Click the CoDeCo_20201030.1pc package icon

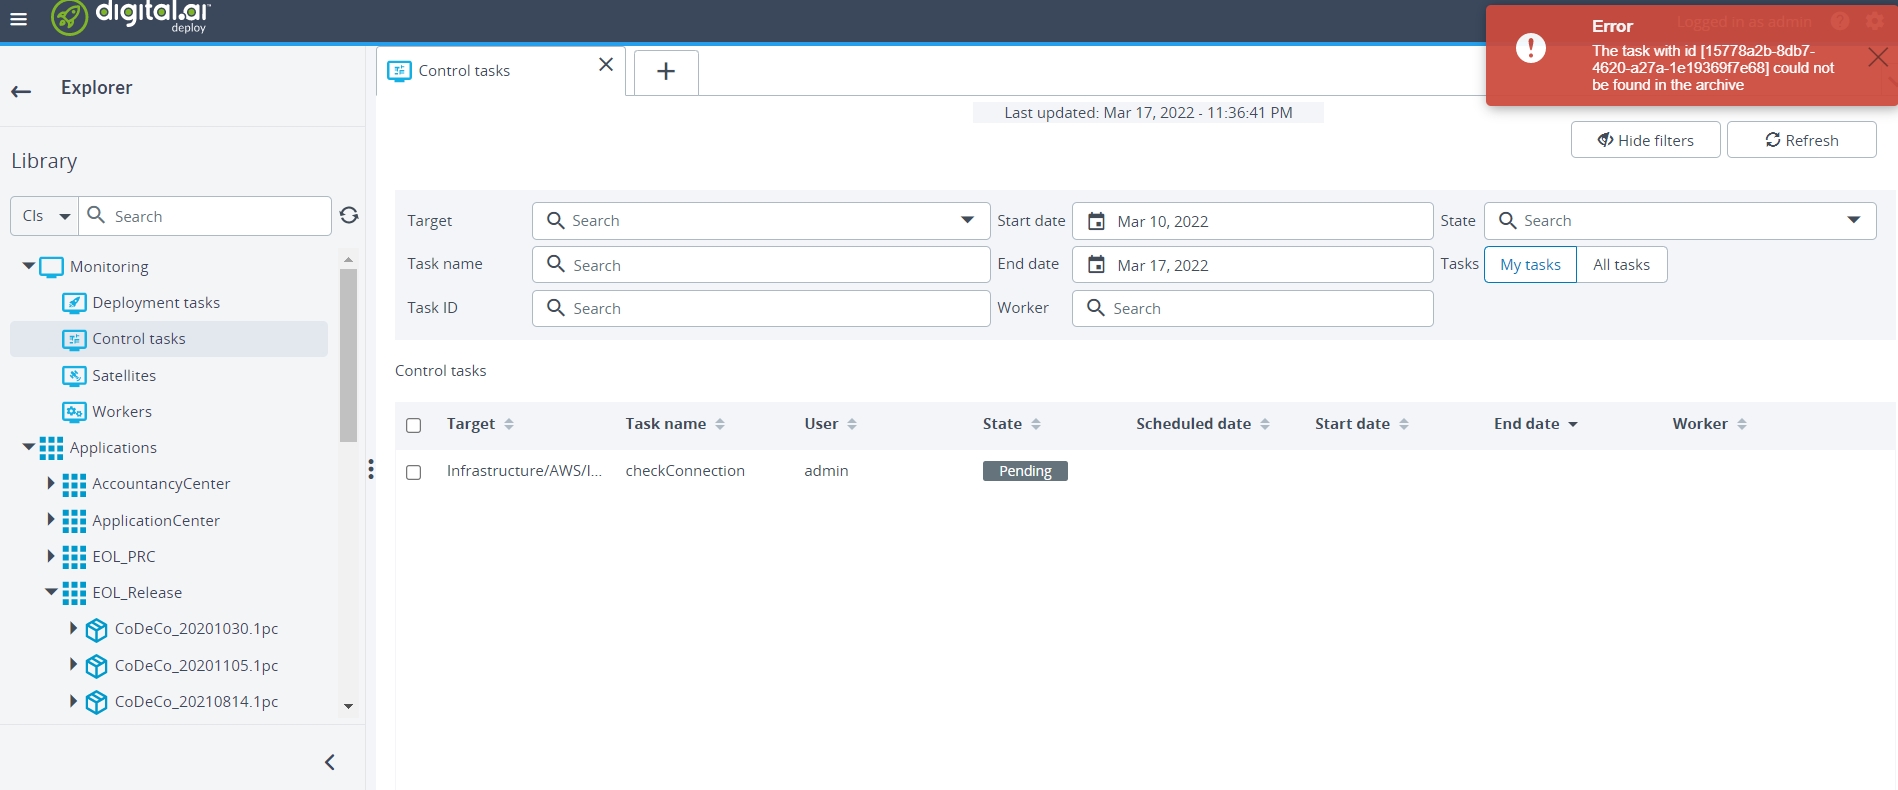(x=96, y=629)
